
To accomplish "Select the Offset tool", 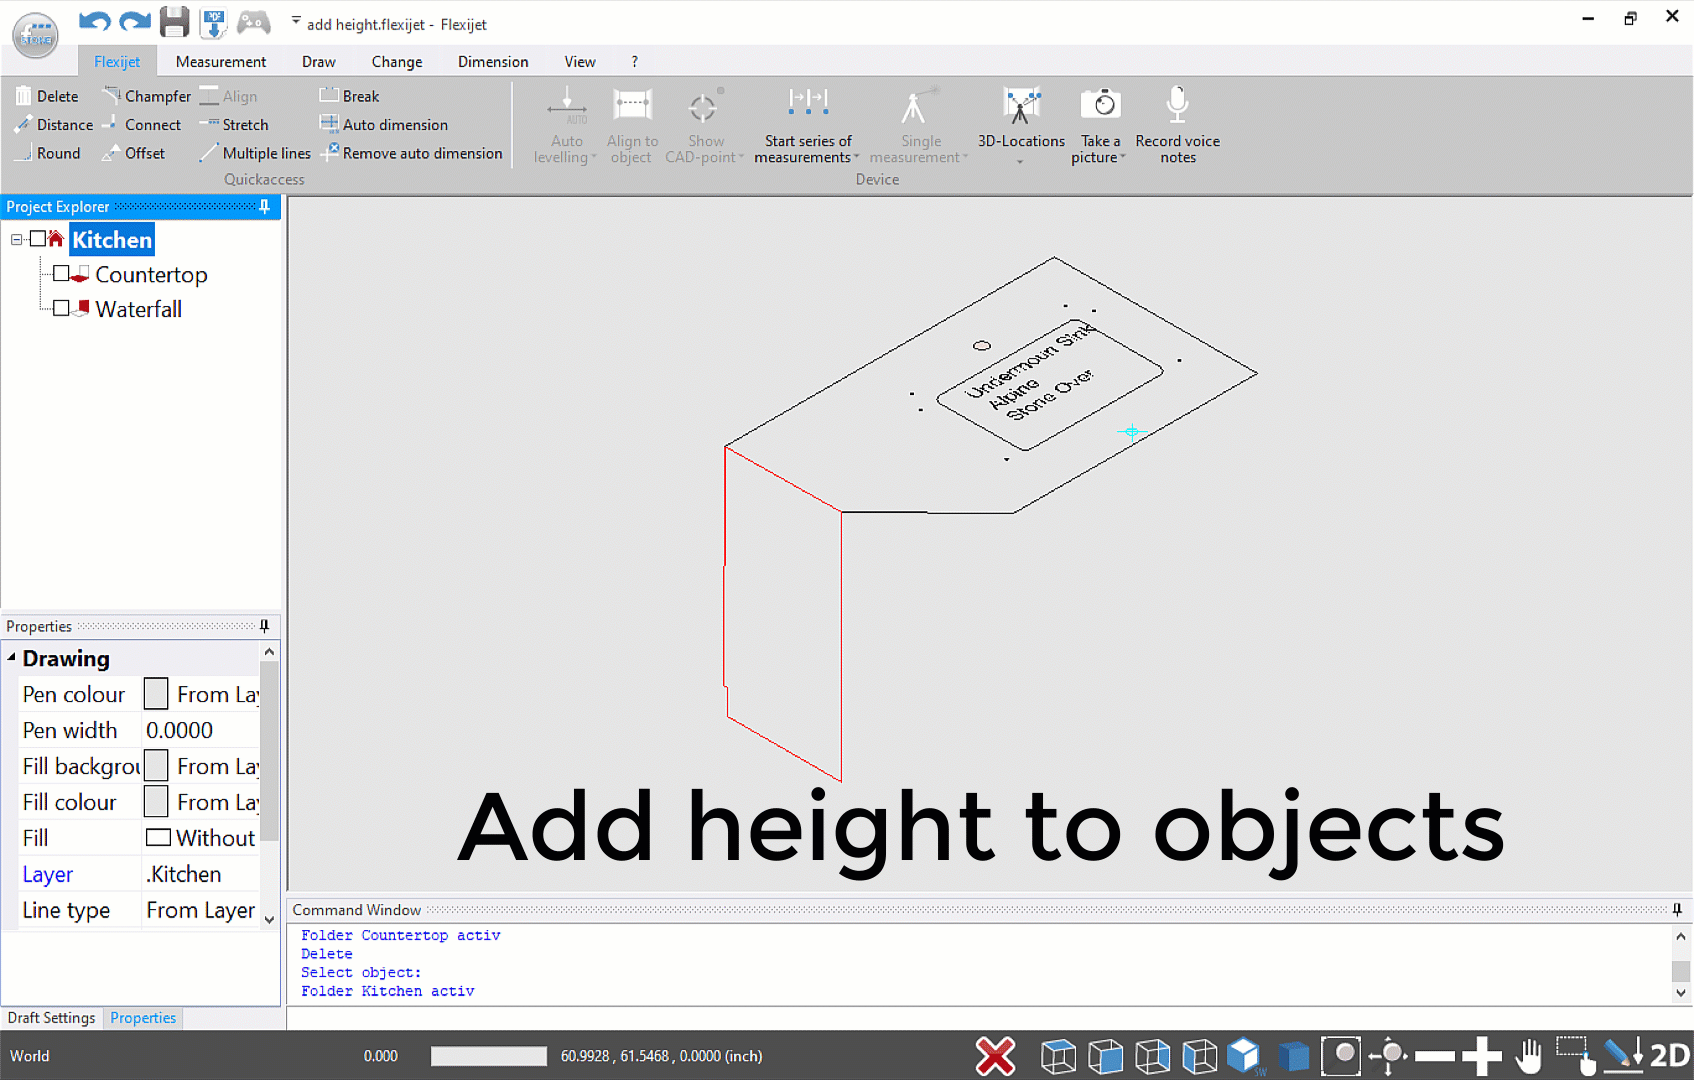I will point(135,152).
